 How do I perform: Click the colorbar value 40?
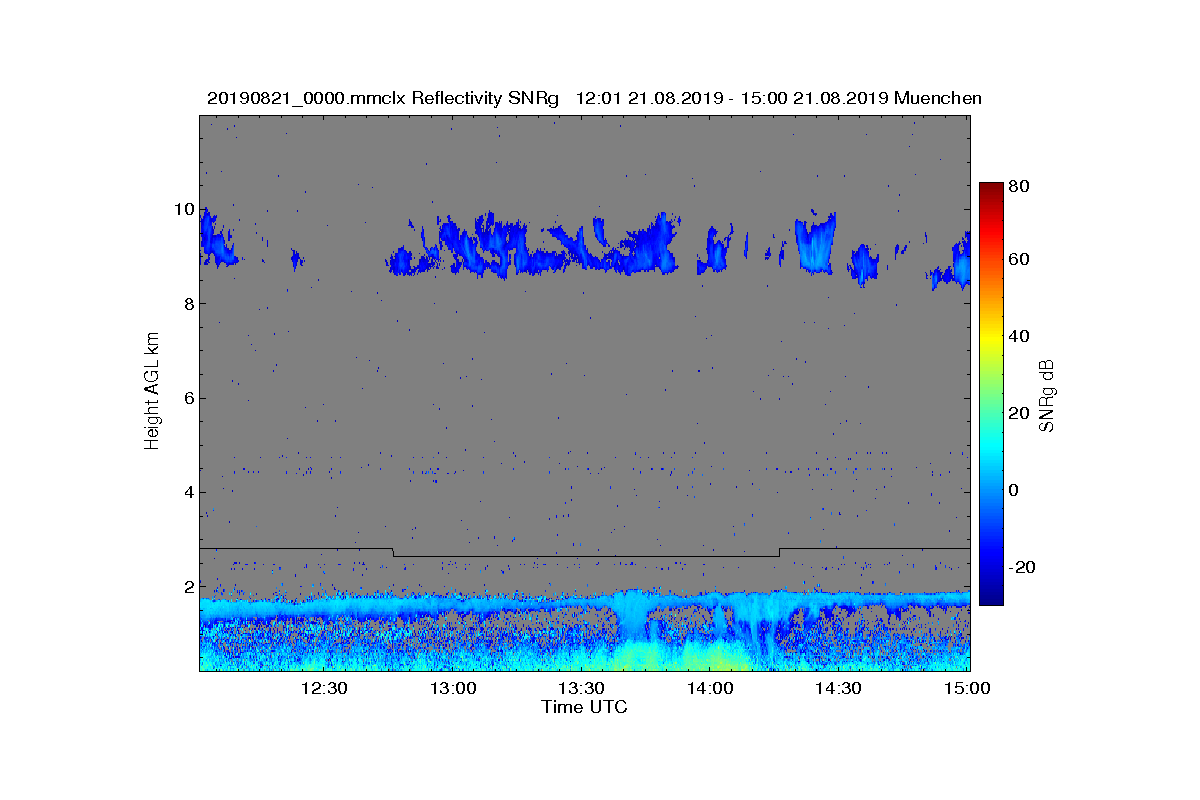1020,336
